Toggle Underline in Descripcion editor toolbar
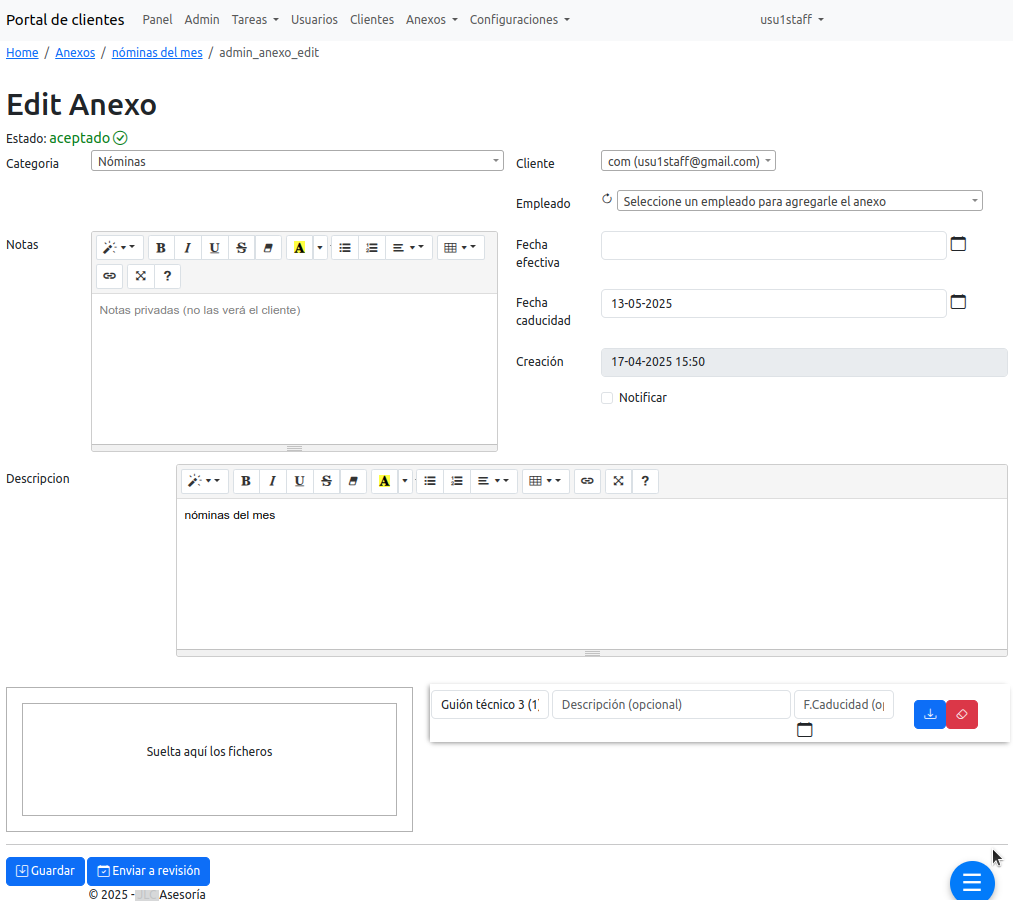This screenshot has width=1014, height=902. [299, 481]
